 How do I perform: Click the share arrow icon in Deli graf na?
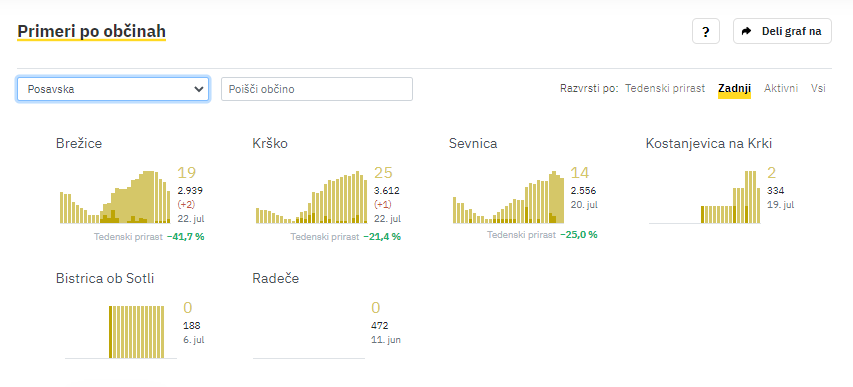coord(746,31)
